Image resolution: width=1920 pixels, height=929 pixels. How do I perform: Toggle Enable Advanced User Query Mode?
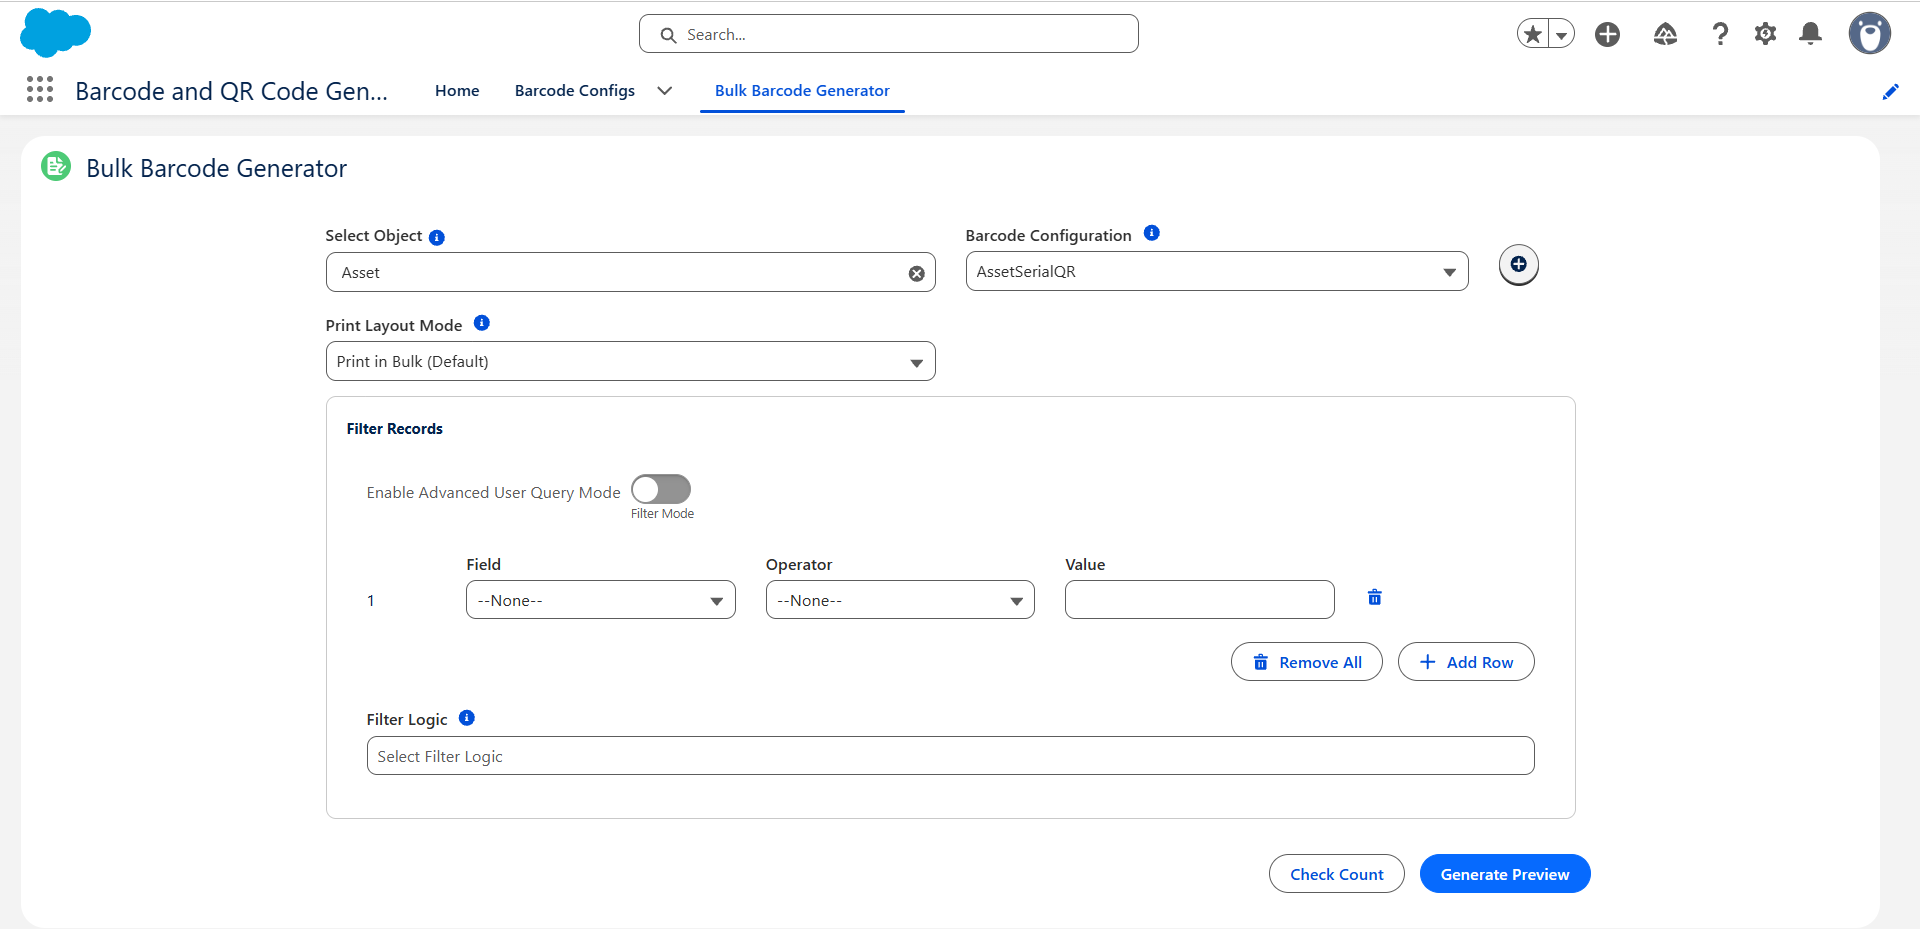661,489
